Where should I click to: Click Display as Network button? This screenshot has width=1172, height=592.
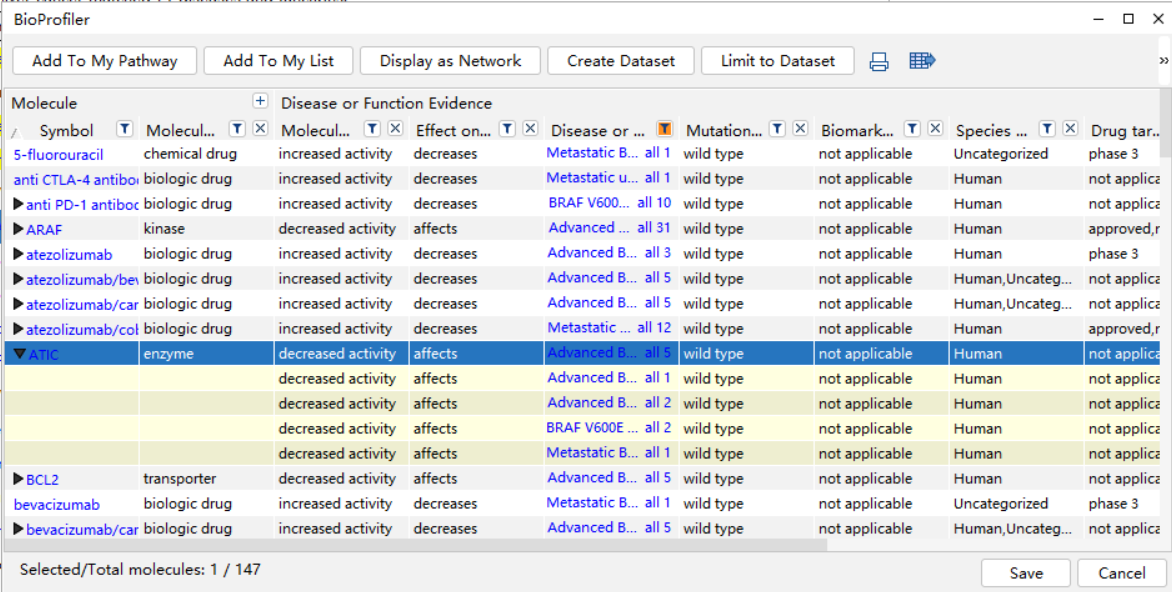coord(450,61)
